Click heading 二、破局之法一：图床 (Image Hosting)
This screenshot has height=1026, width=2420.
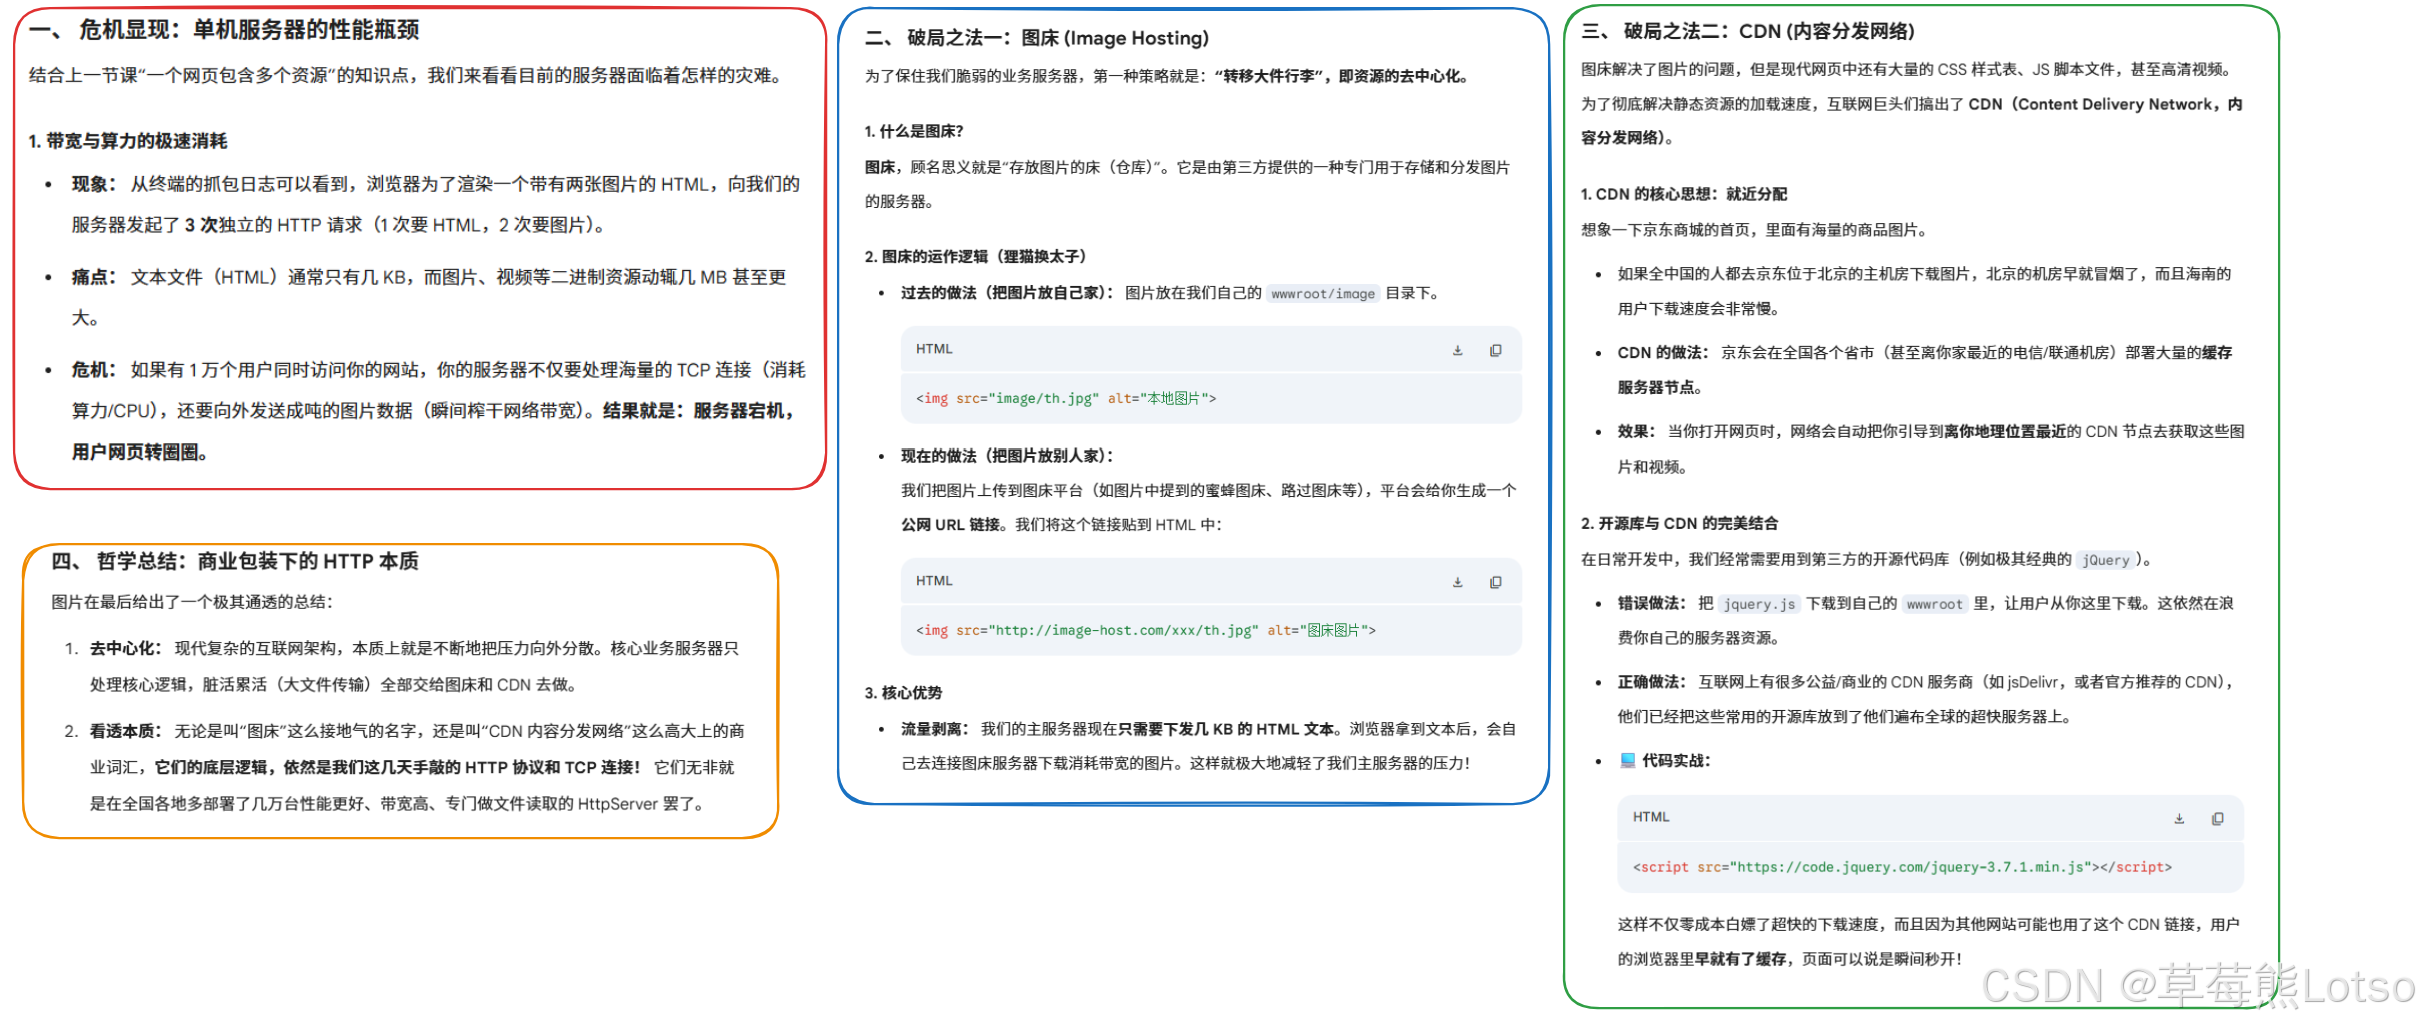pyautogui.click(x=1037, y=38)
